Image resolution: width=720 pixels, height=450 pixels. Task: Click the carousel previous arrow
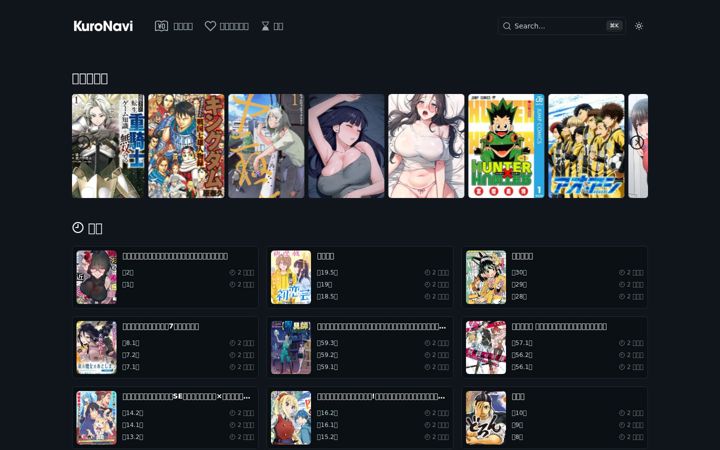point(83,142)
